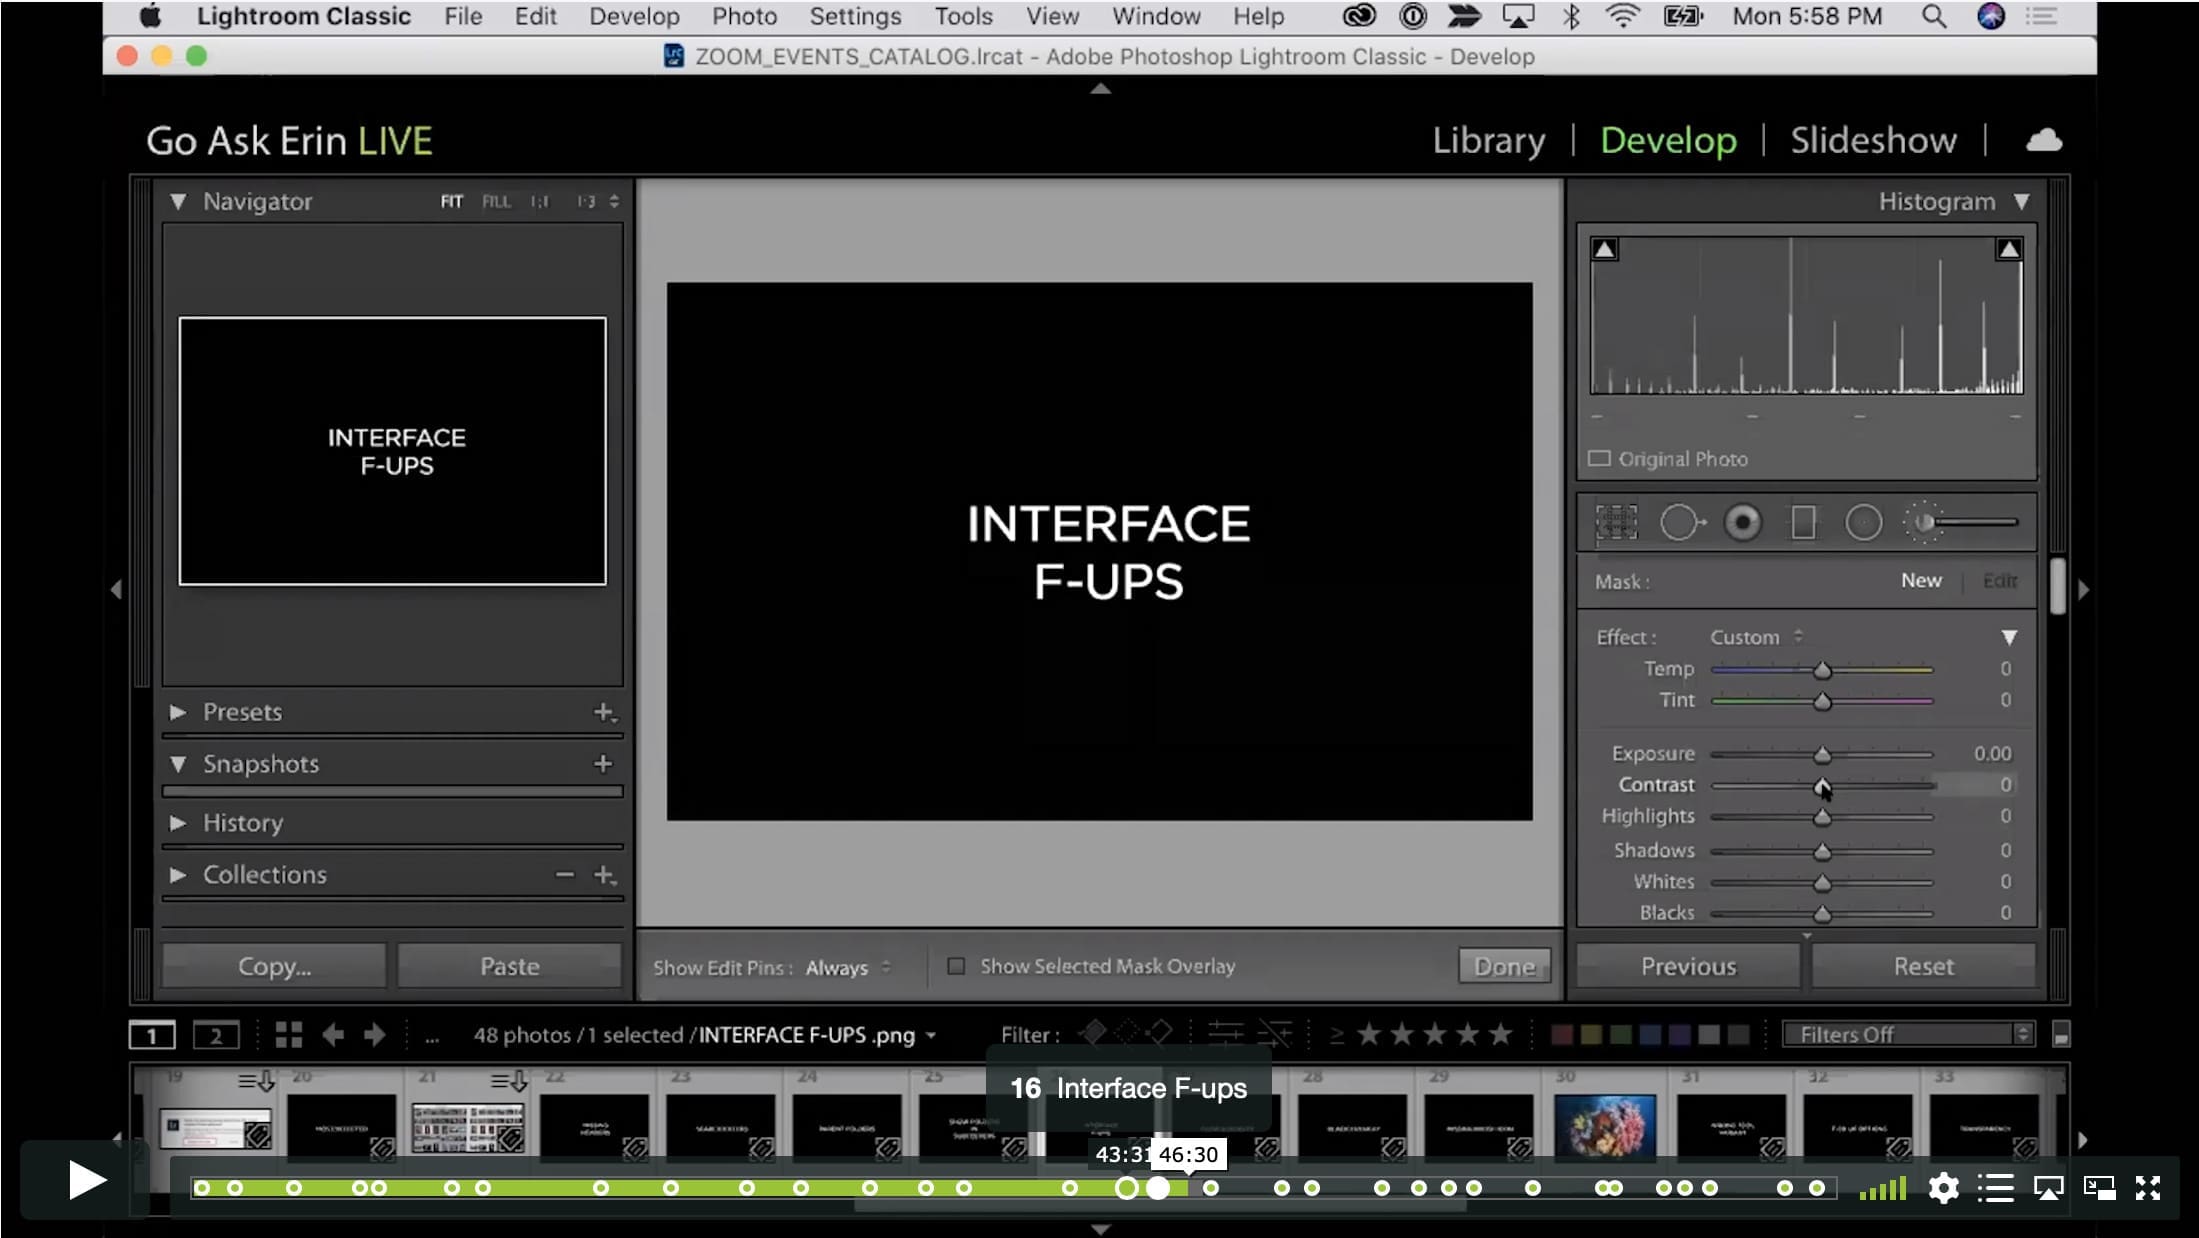
Task: Select the coral reef photo thumbnail
Action: [1605, 1125]
